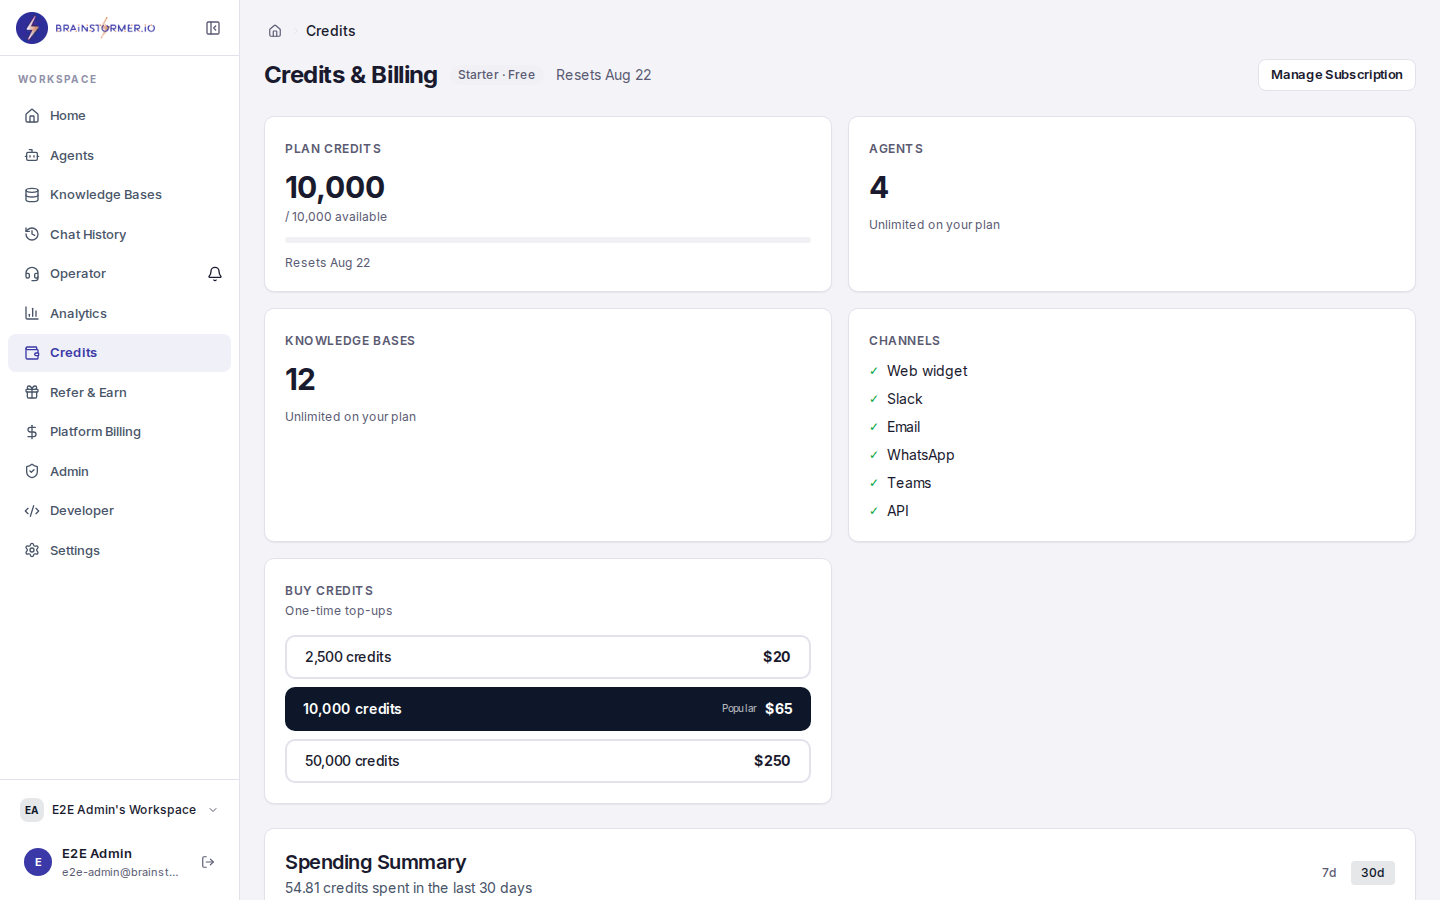1440x900 pixels.
Task: Collapse the sidebar panel icon
Action: point(213,28)
